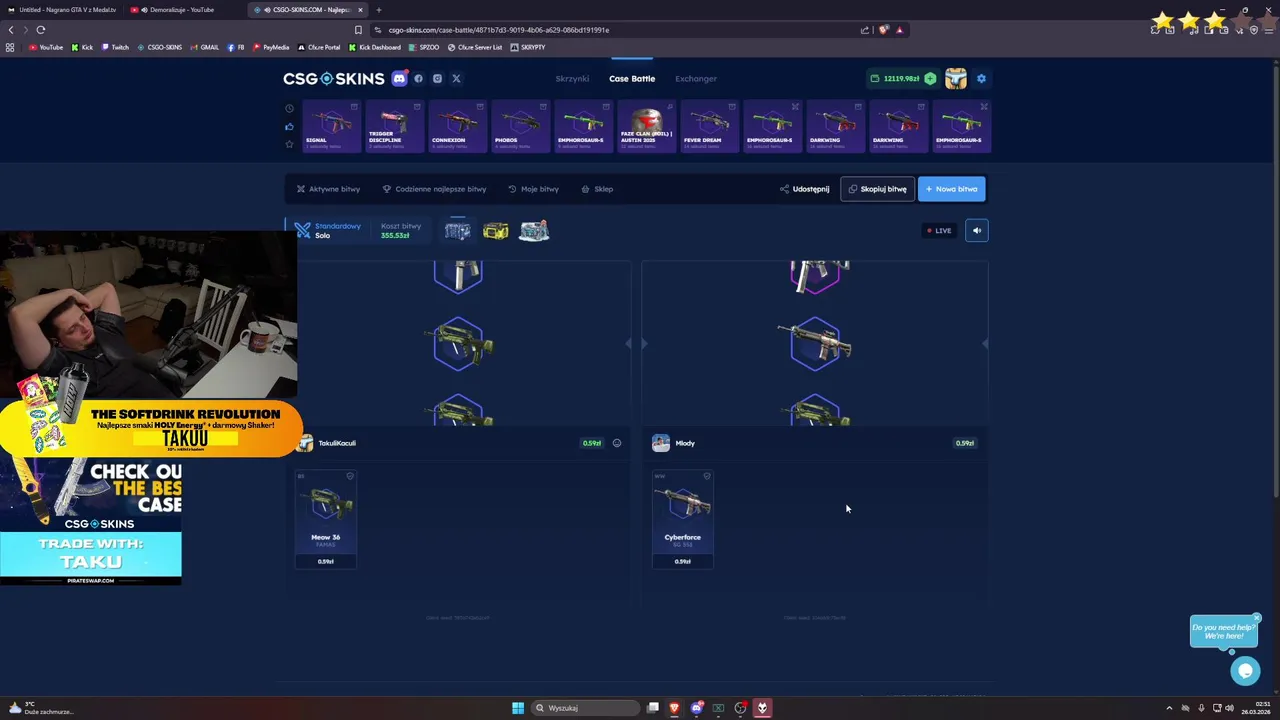Select the third icy case icon

[534, 231]
